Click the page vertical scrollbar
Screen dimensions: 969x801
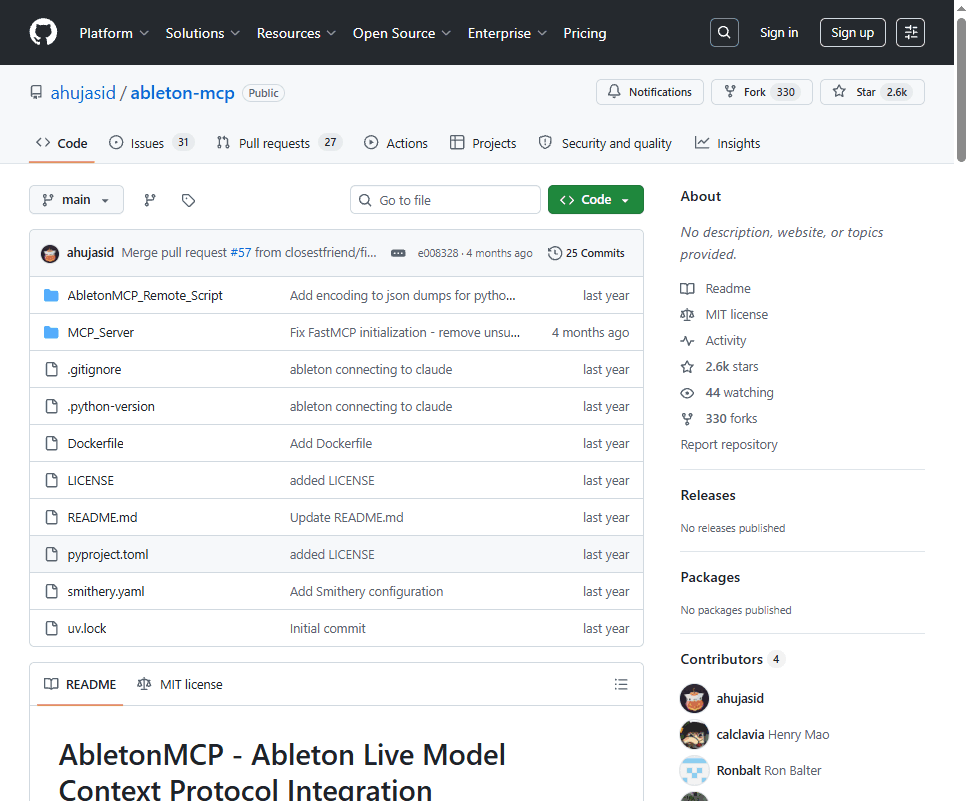[x=961, y=90]
